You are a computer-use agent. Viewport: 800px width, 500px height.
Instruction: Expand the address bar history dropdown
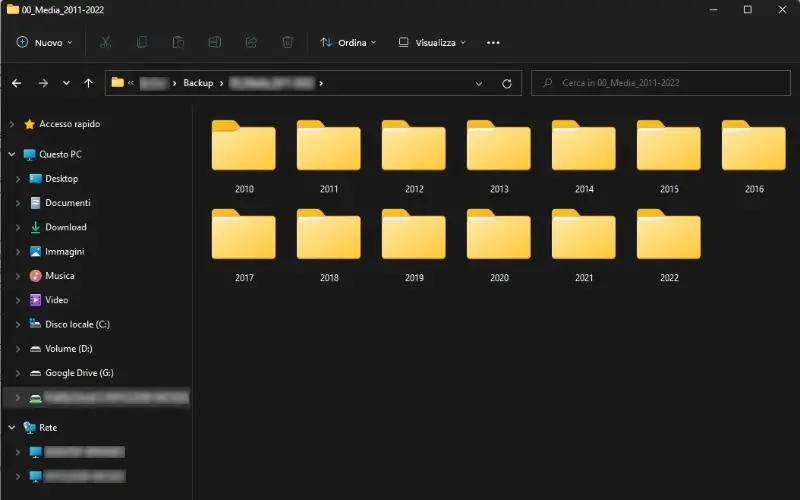[479, 83]
